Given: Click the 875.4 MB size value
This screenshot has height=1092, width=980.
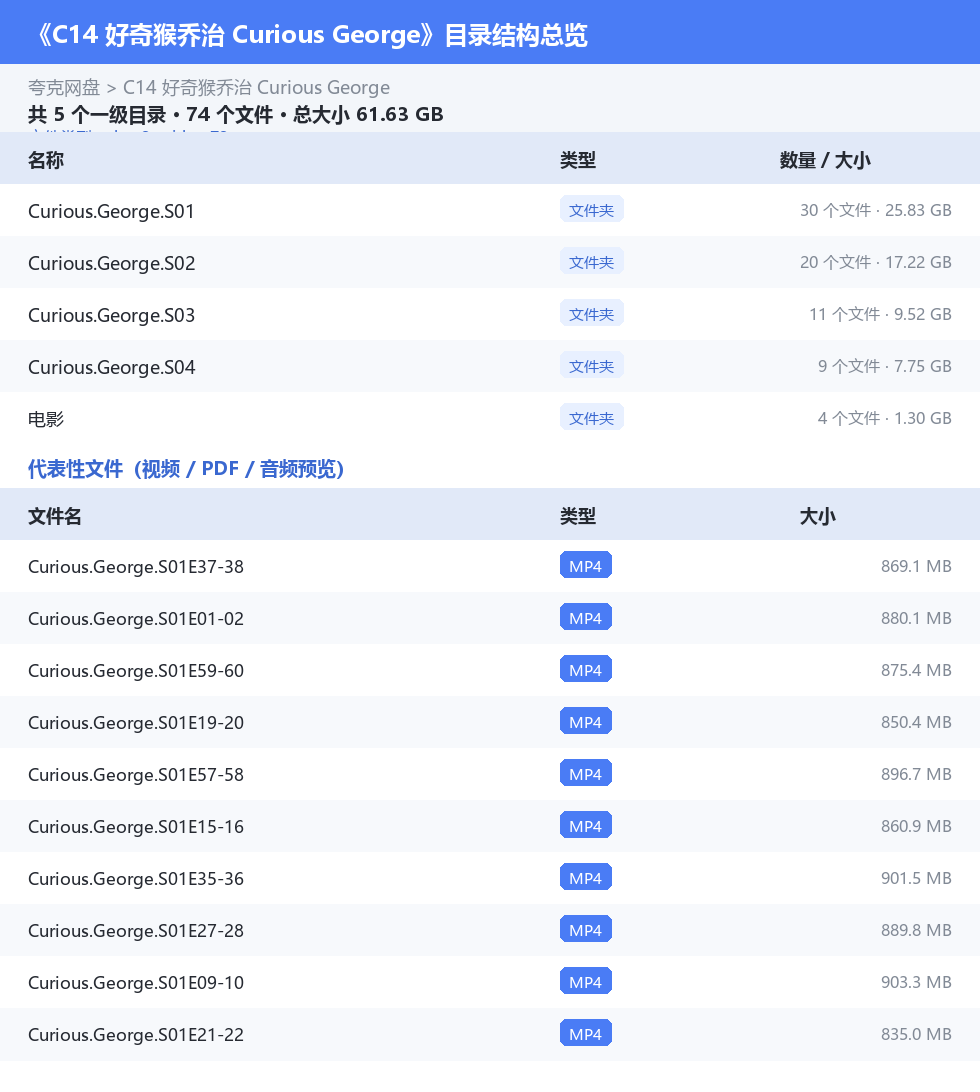Looking at the screenshot, I should pos(917,670).
